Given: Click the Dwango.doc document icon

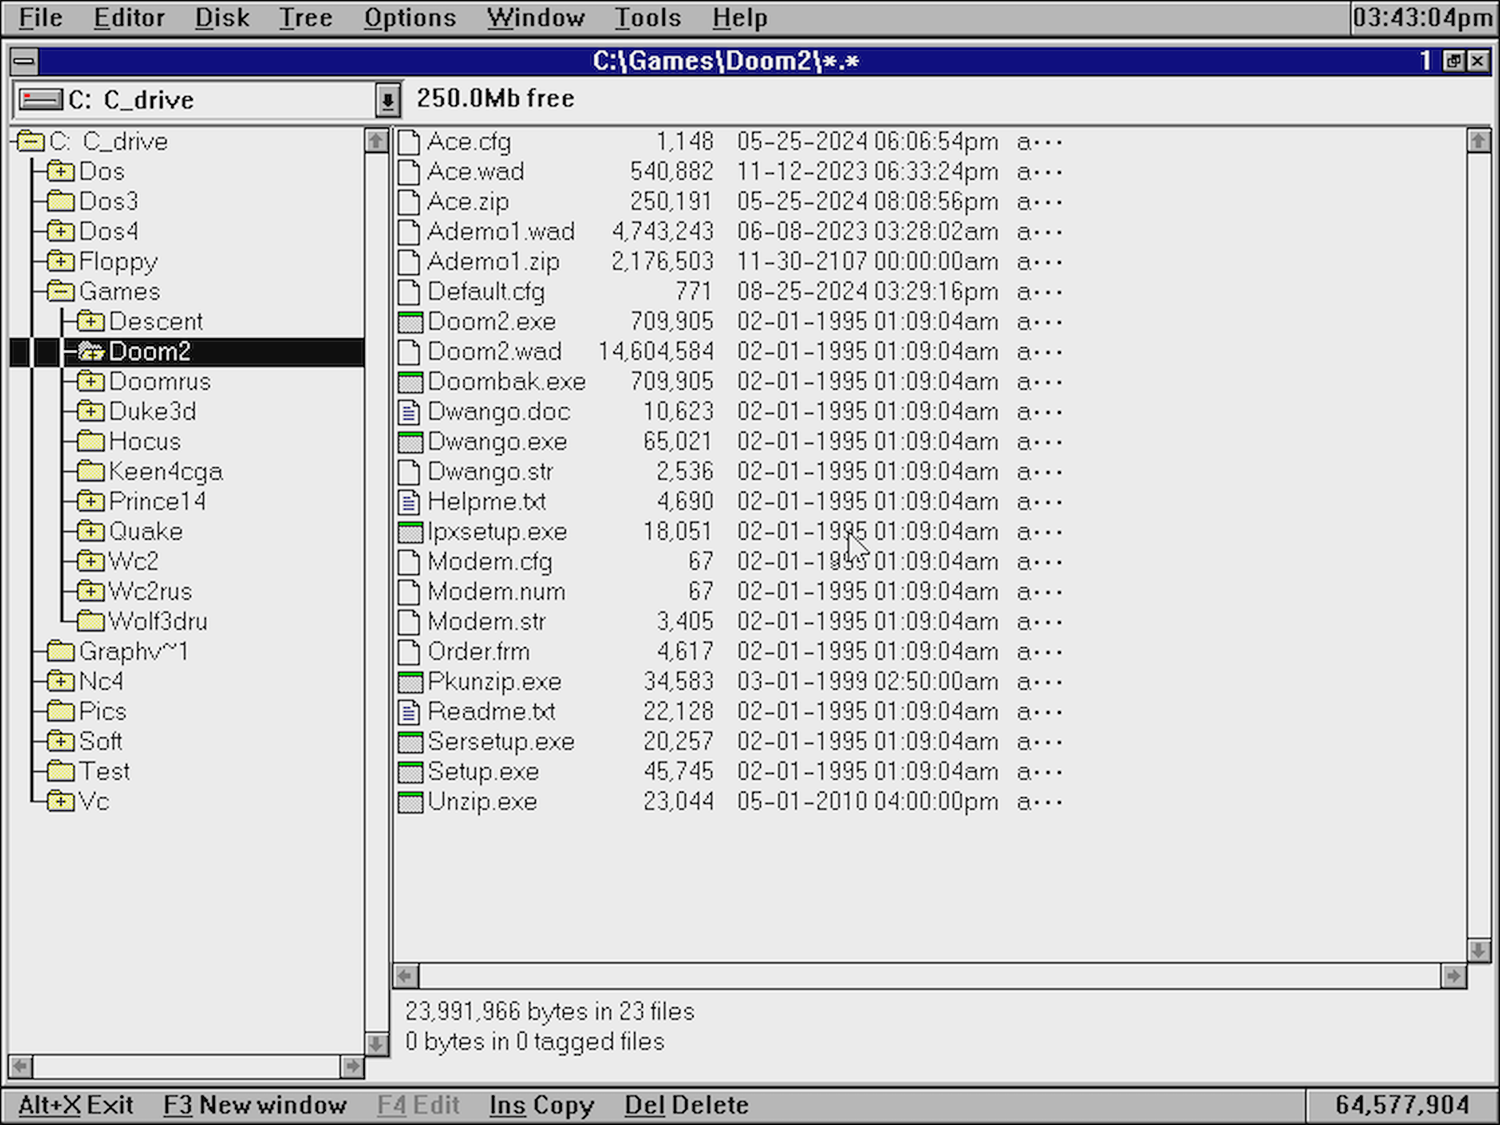Looking at the screenshot, I should 409,412.
